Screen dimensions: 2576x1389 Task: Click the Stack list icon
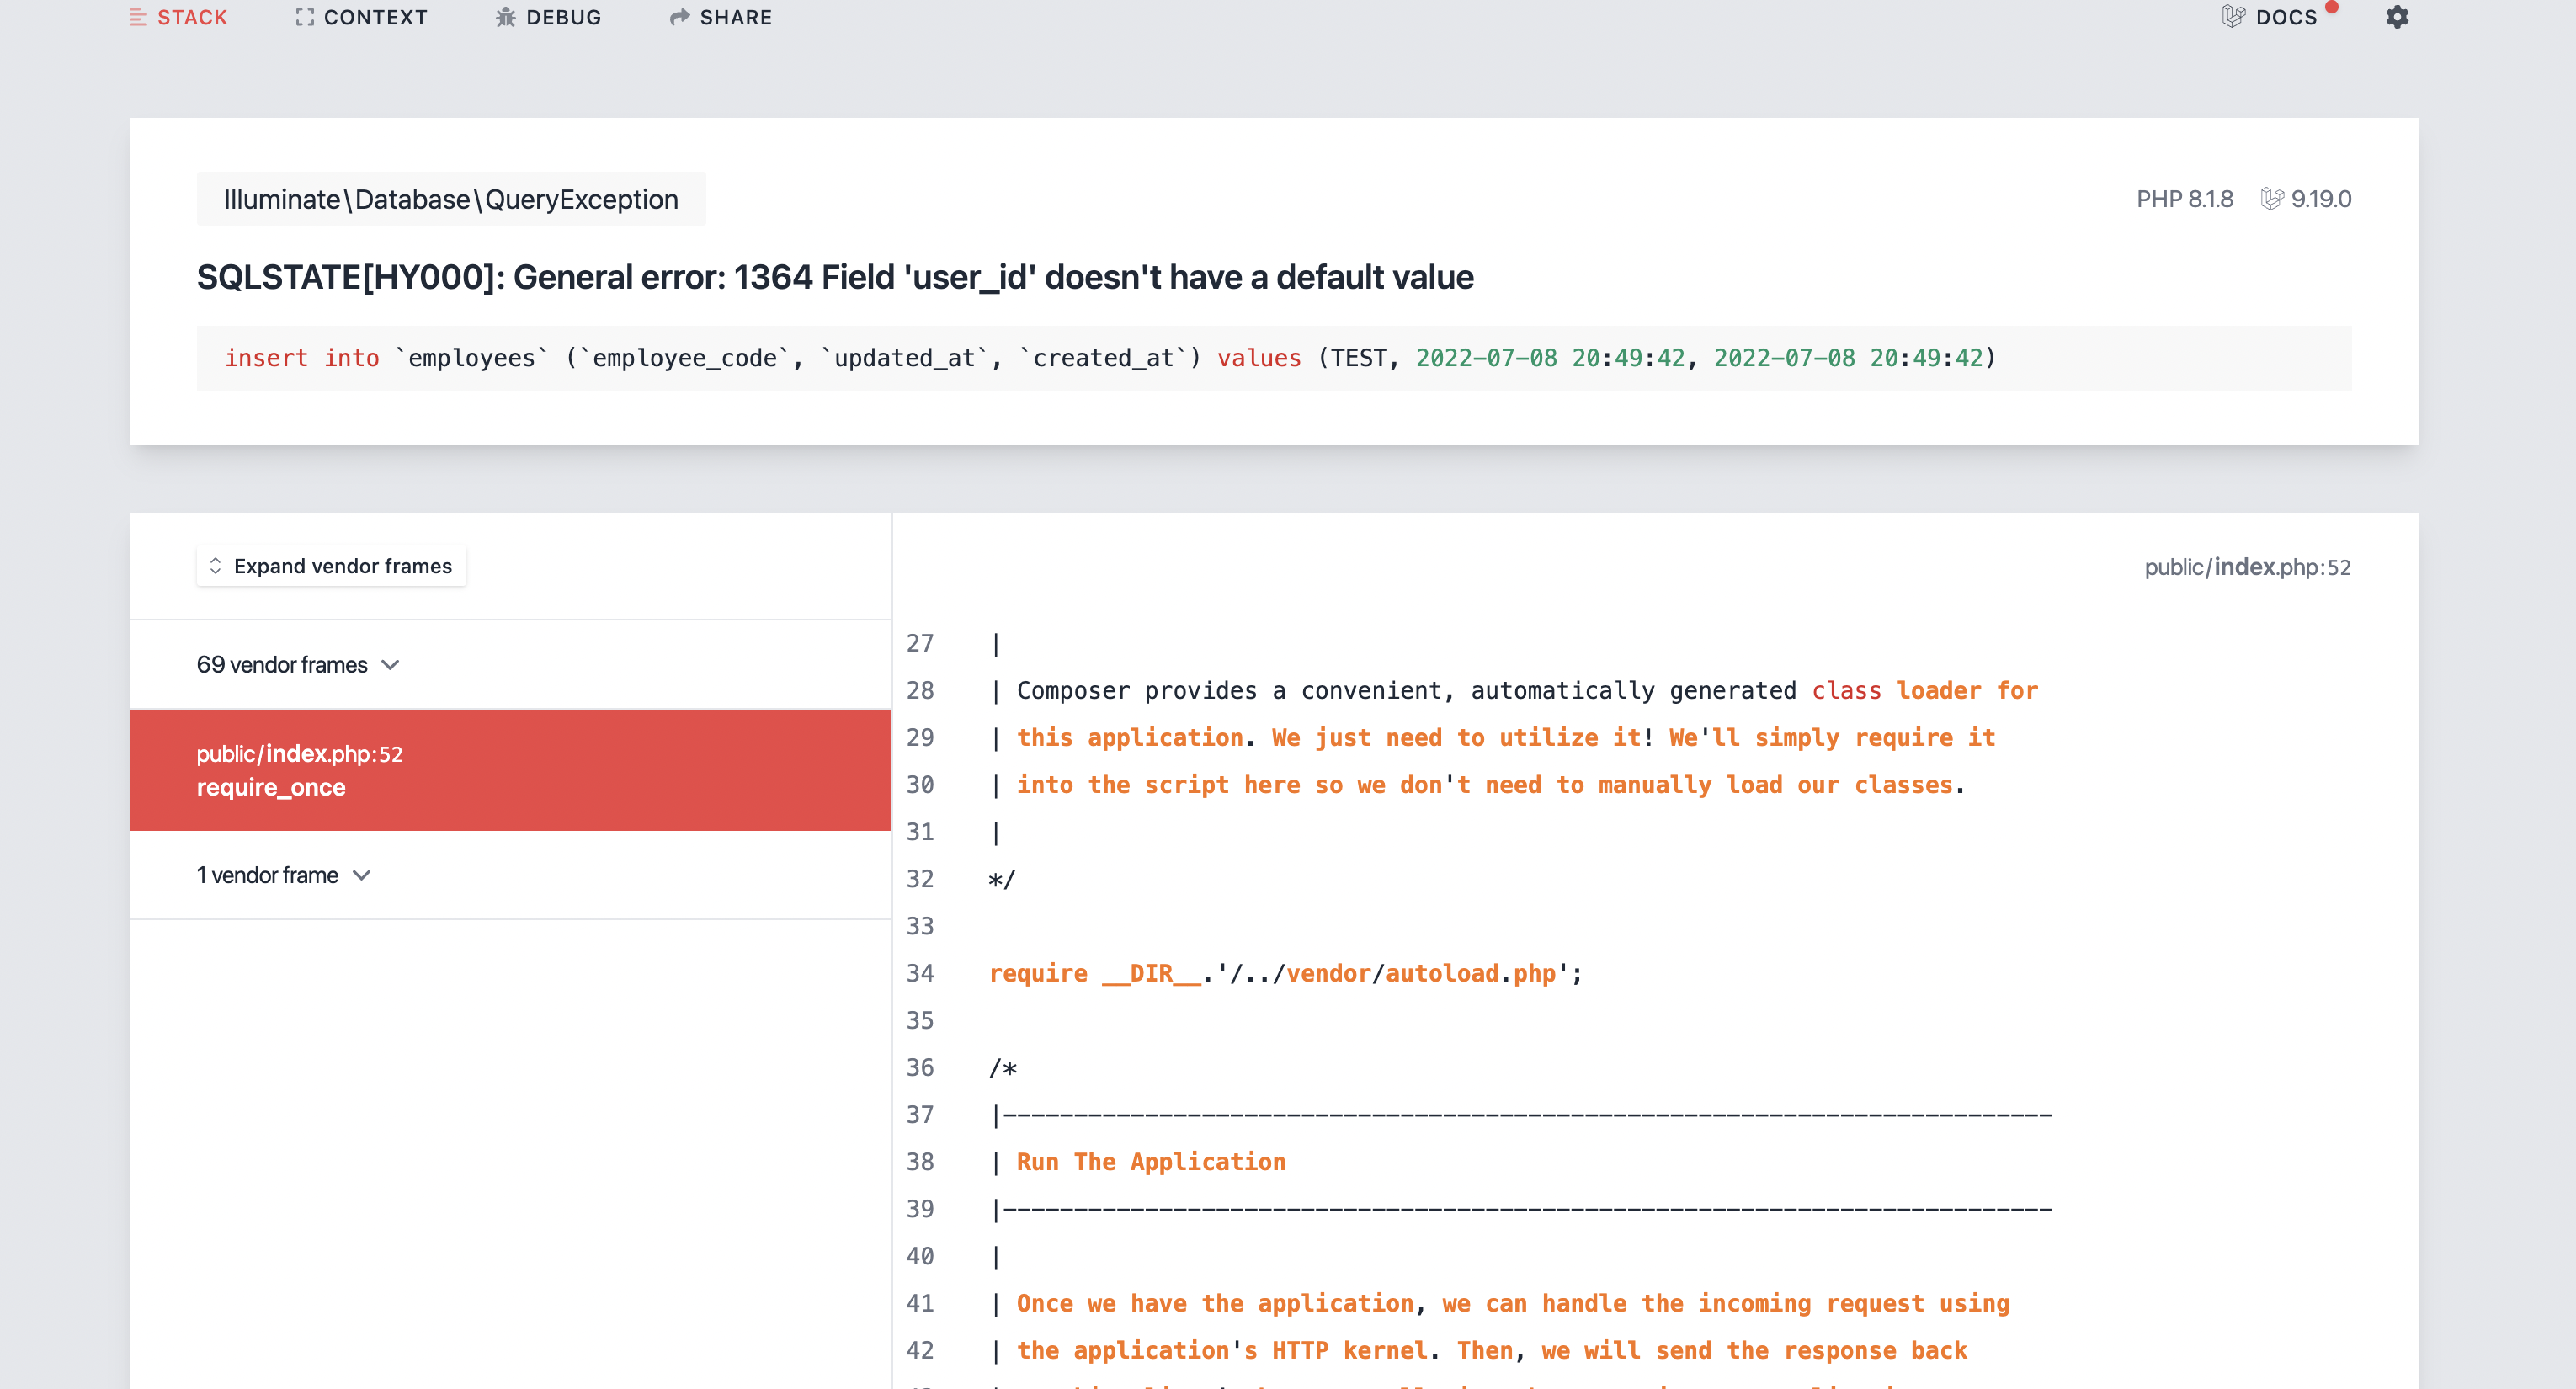(138, 17)
